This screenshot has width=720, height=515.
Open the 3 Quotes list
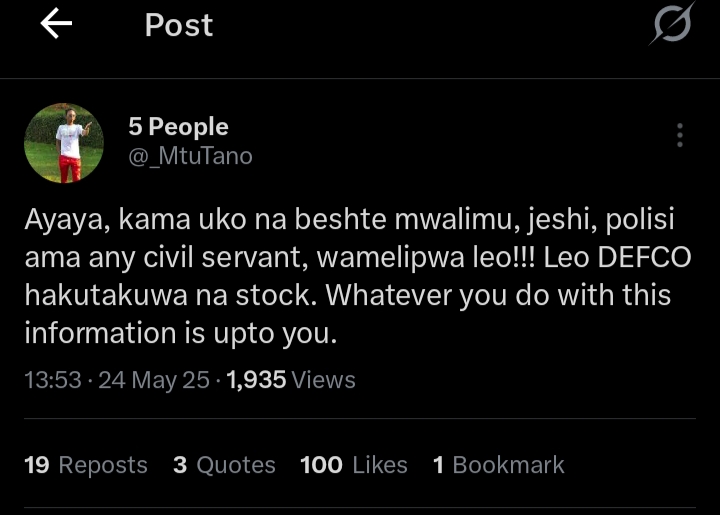click(224, 465)
